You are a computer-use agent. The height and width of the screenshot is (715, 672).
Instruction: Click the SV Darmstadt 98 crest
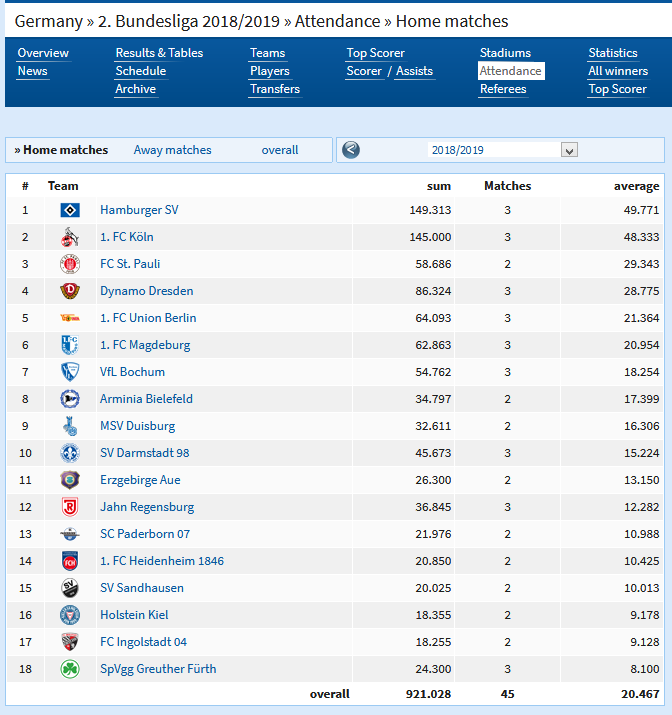coord(70,453)
